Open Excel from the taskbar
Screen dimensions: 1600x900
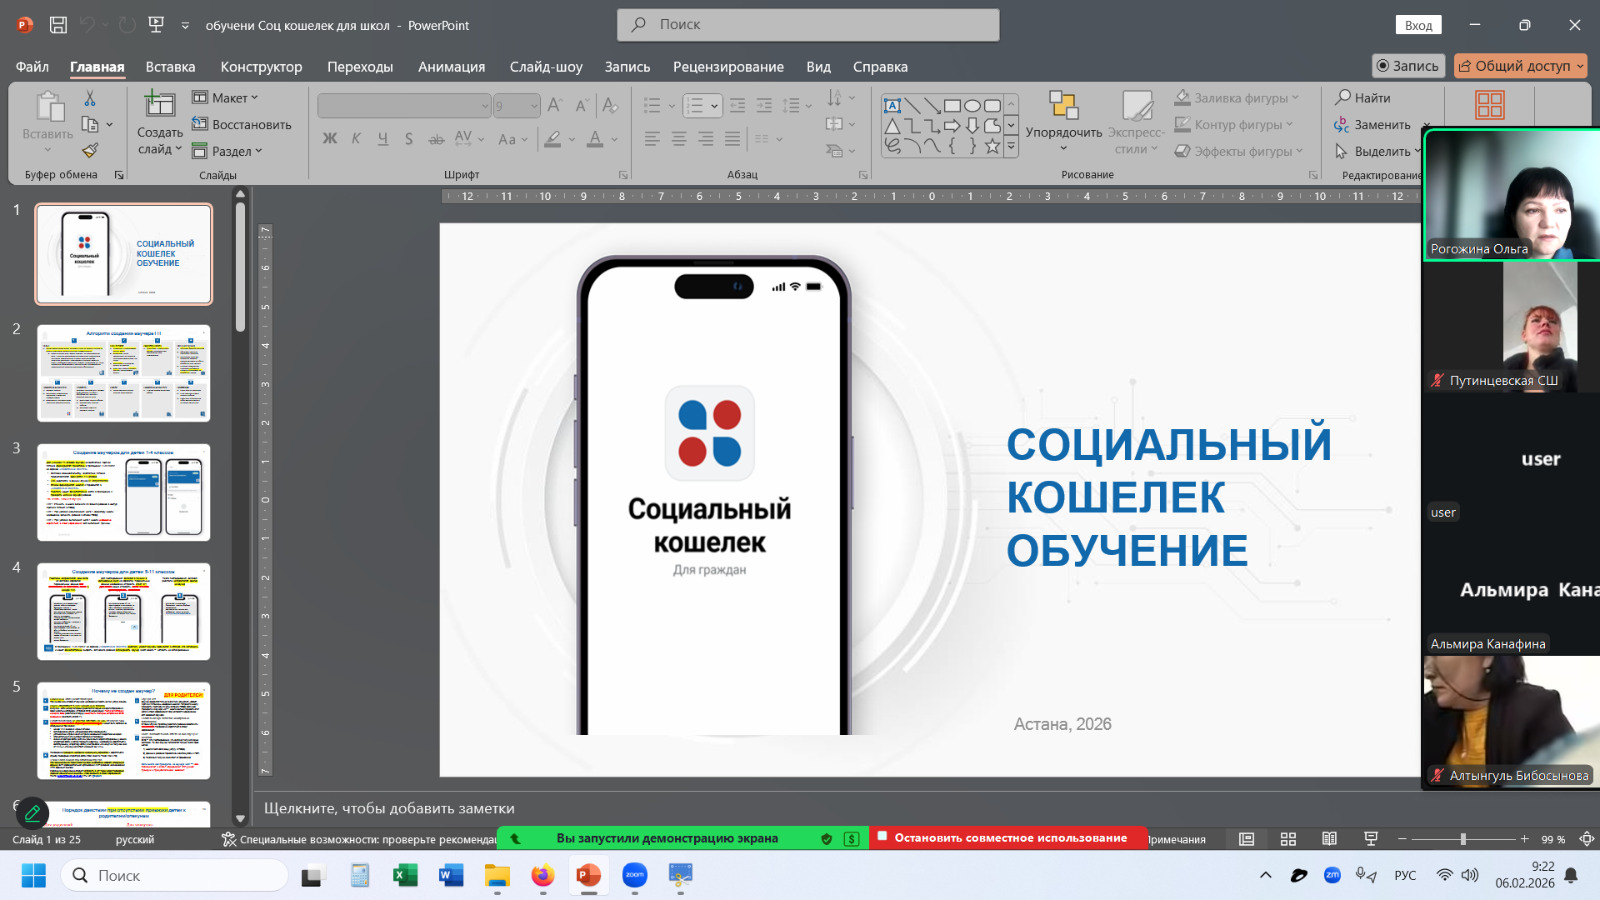[x=403, y=875]
